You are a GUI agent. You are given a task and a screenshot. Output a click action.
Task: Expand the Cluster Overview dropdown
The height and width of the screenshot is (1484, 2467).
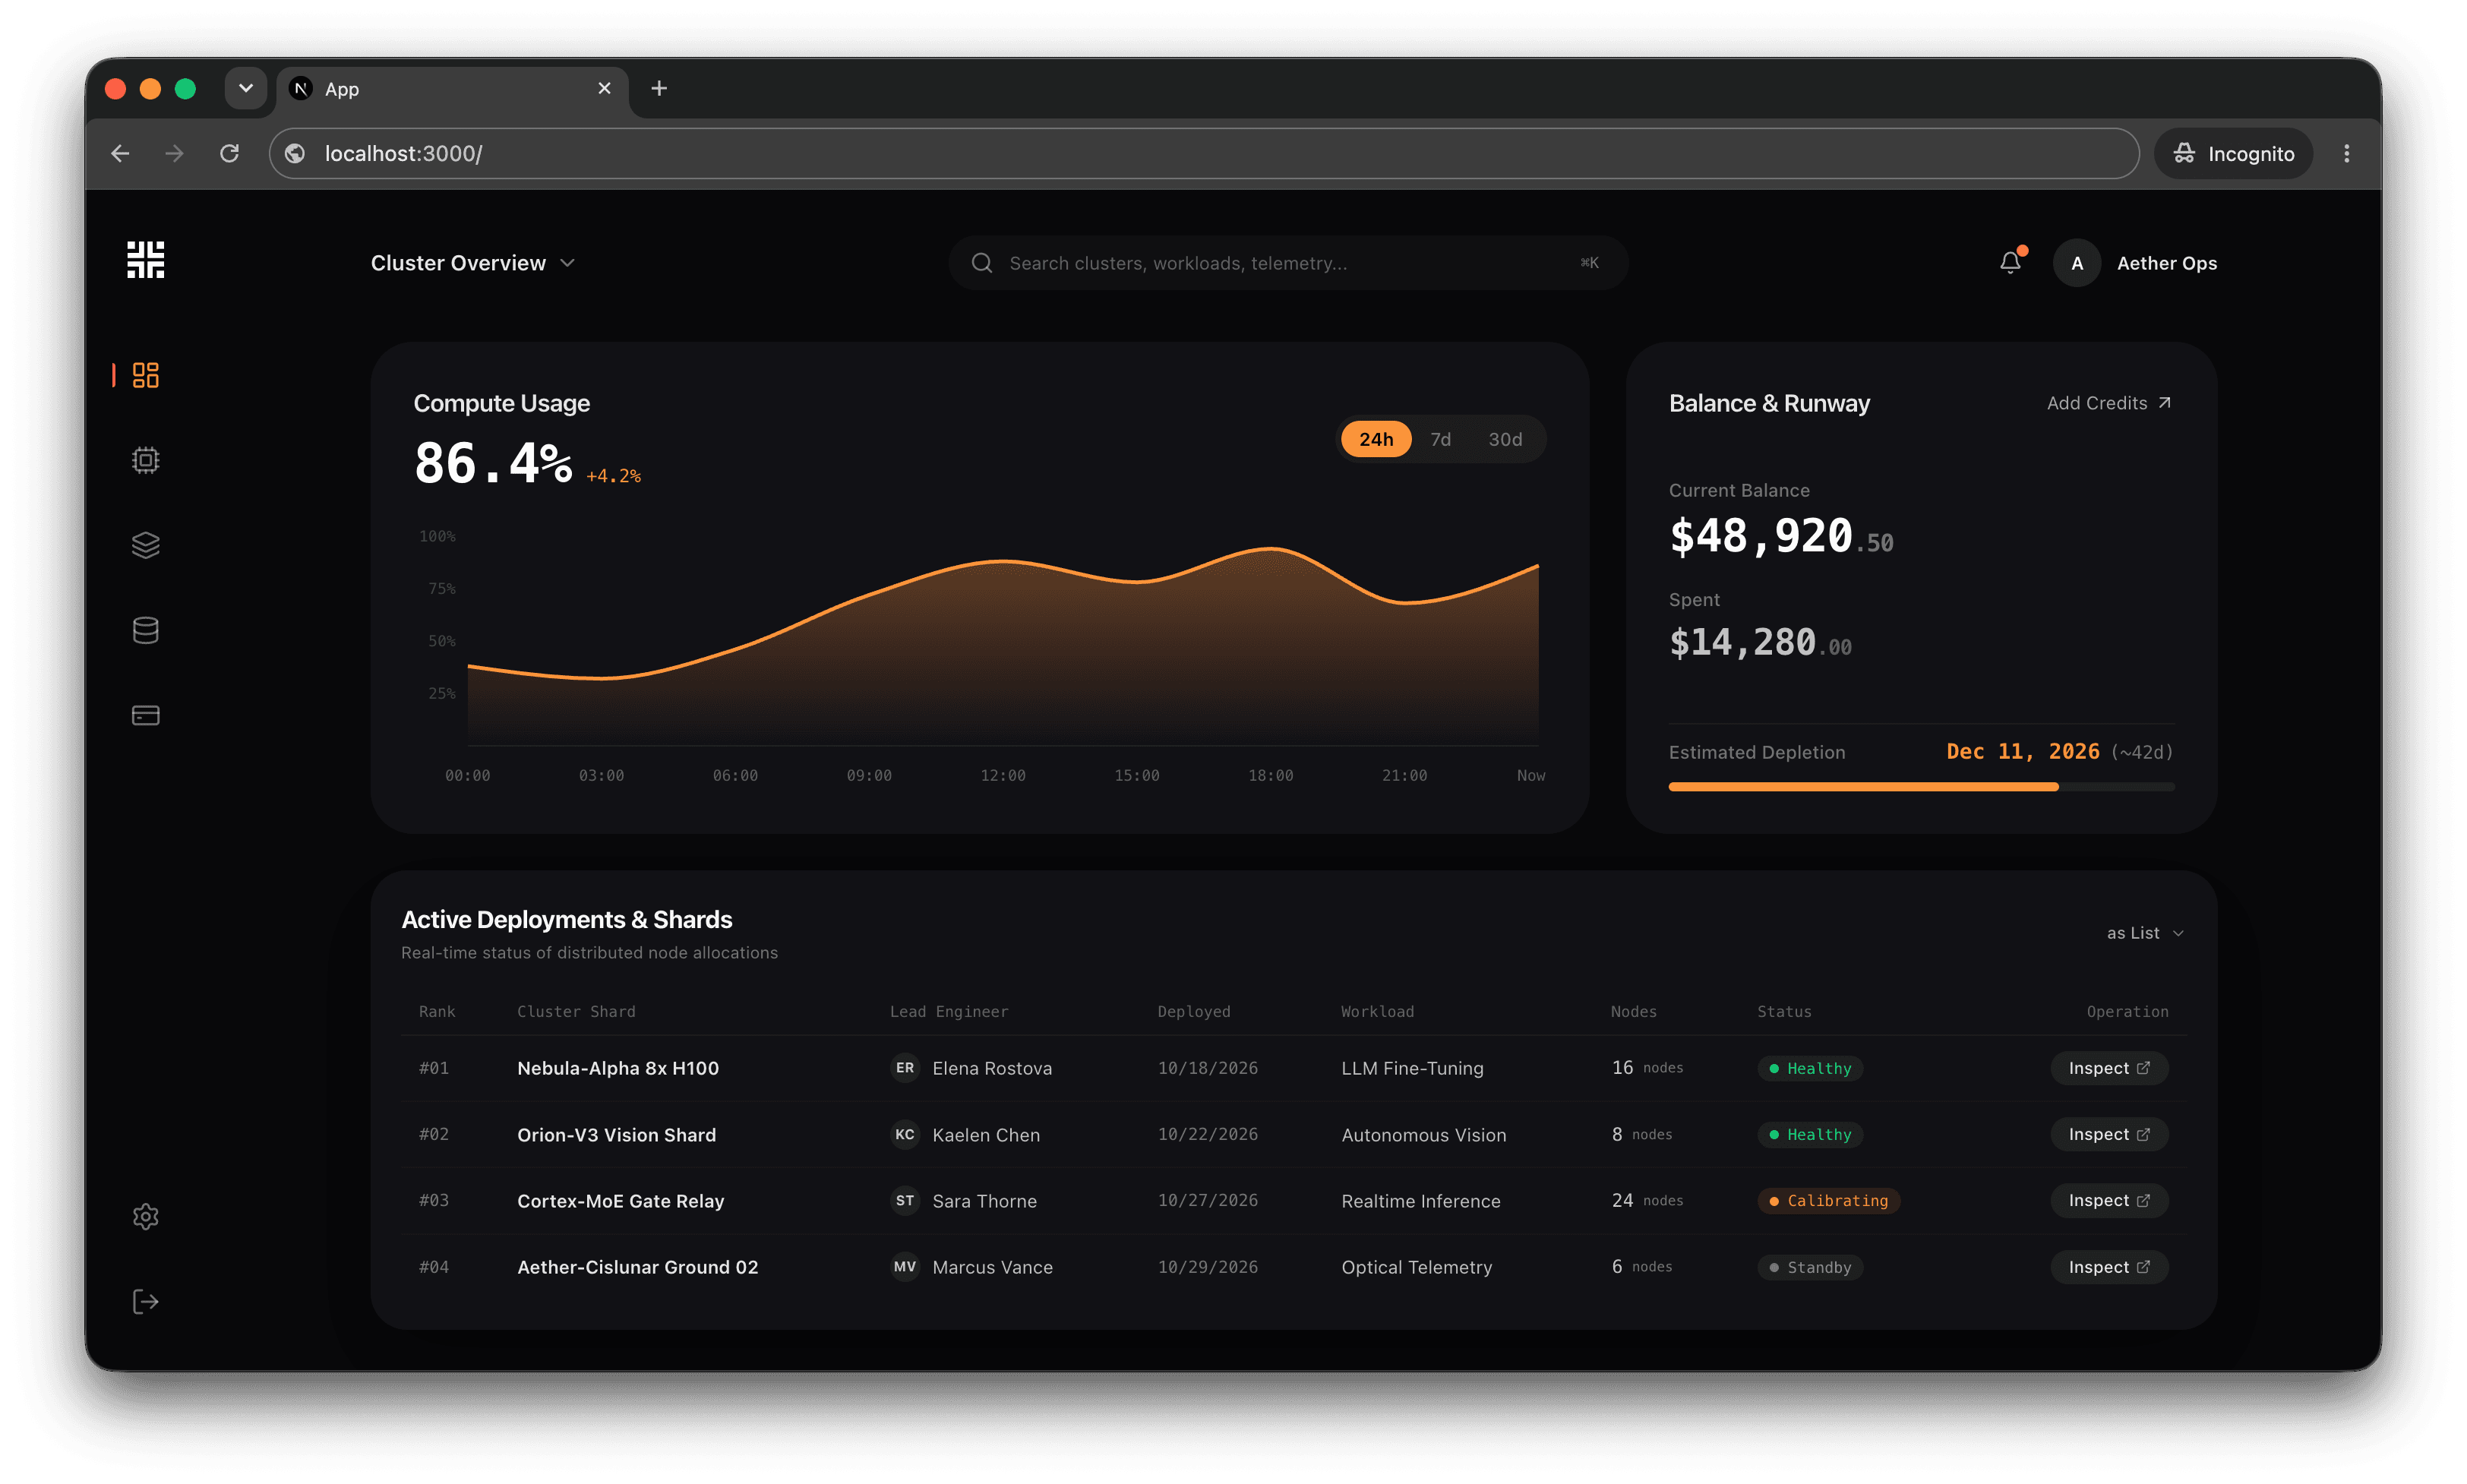tap(473, 263)
